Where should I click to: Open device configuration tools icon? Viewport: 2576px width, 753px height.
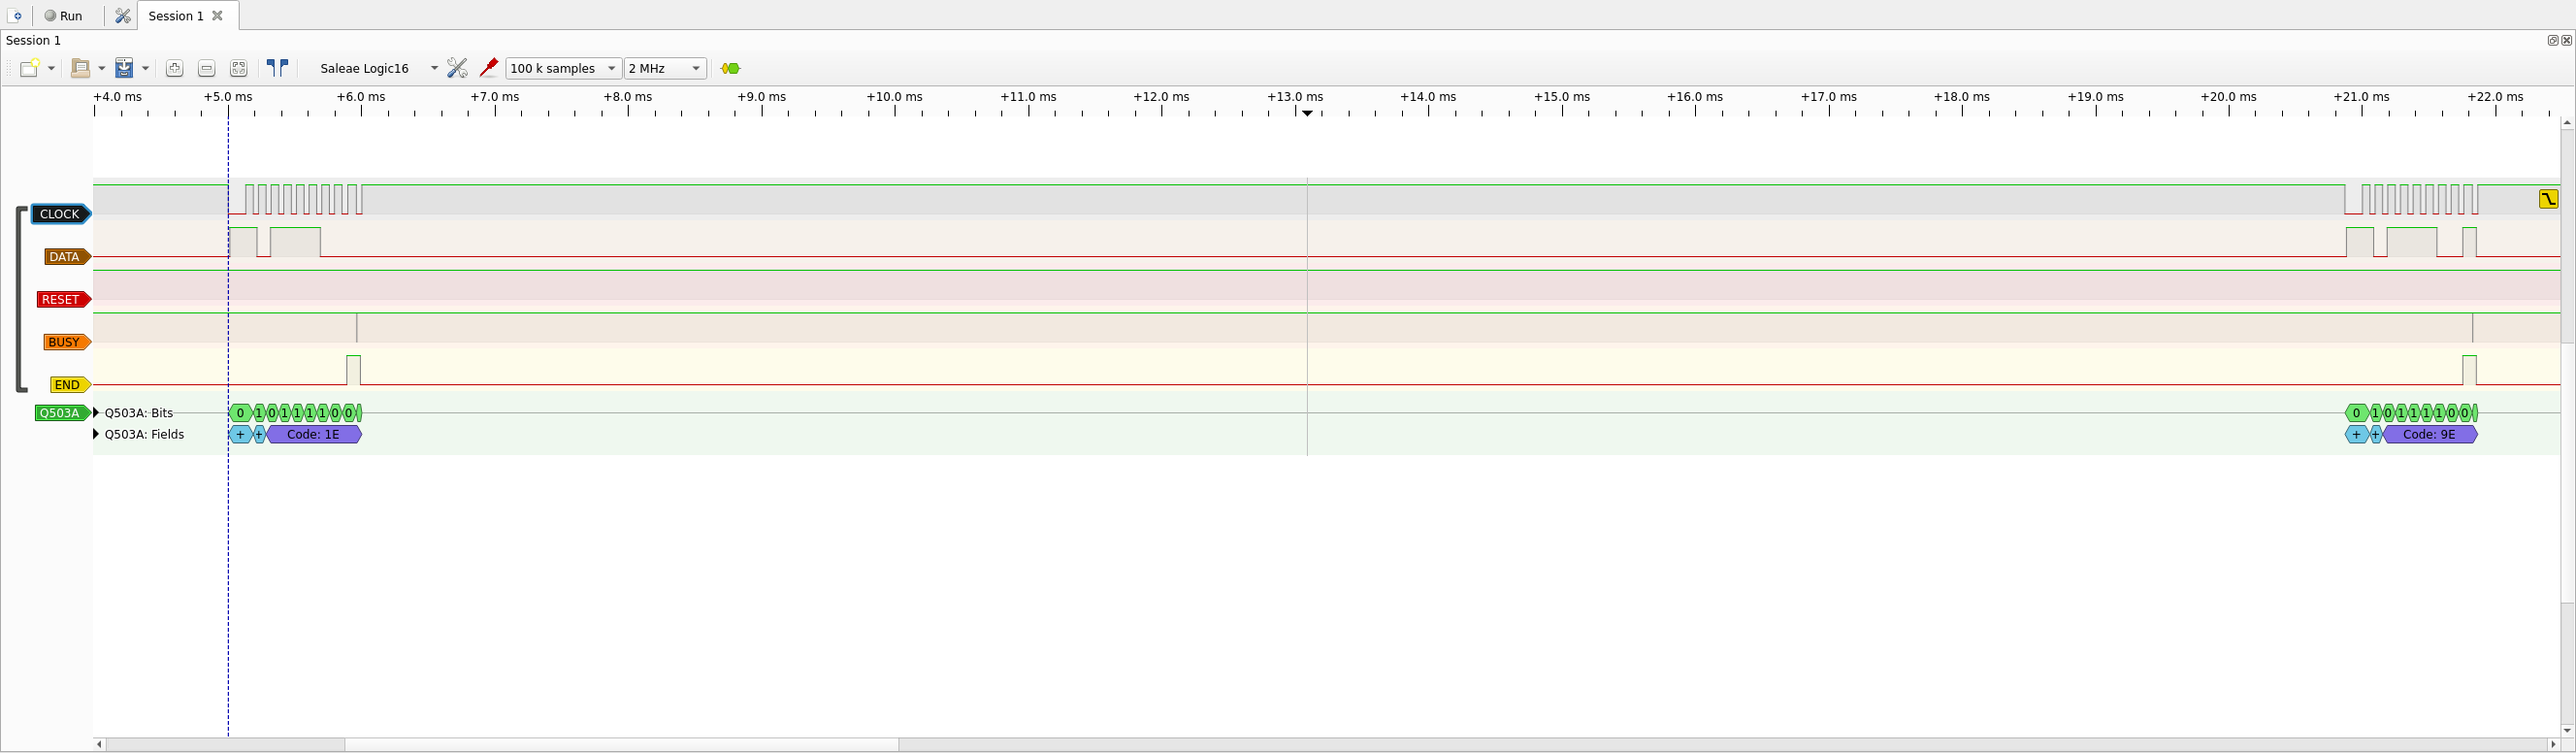coord(457,68)
